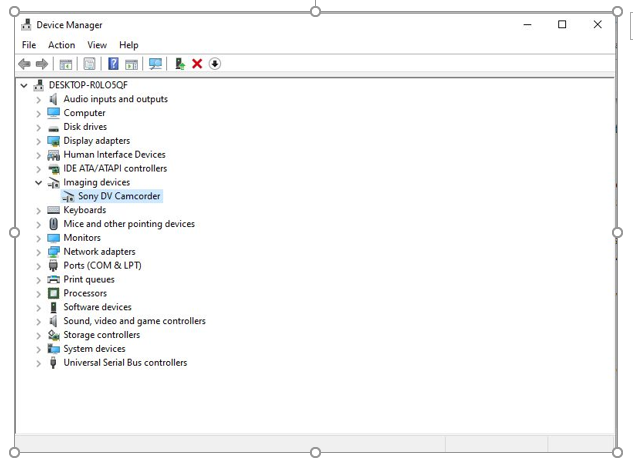Toggle the action pane toolbar icon

(132, 64)
